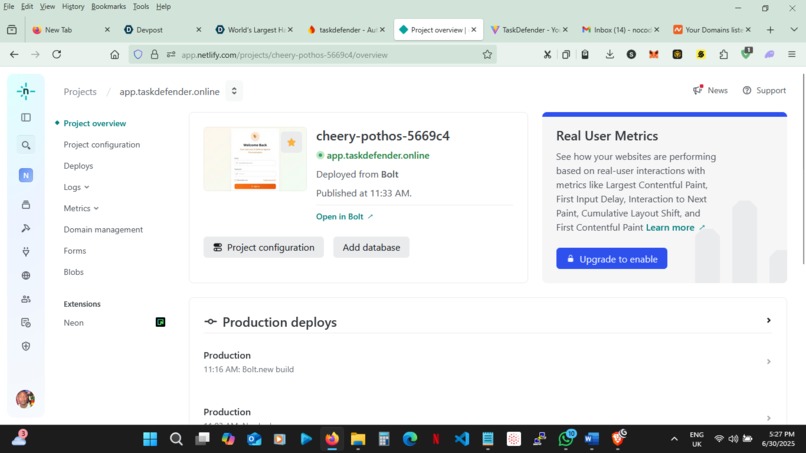Close the taskdefender browser tab
Image resolution: width=806 pixels, height=453 pixels.
382,30
